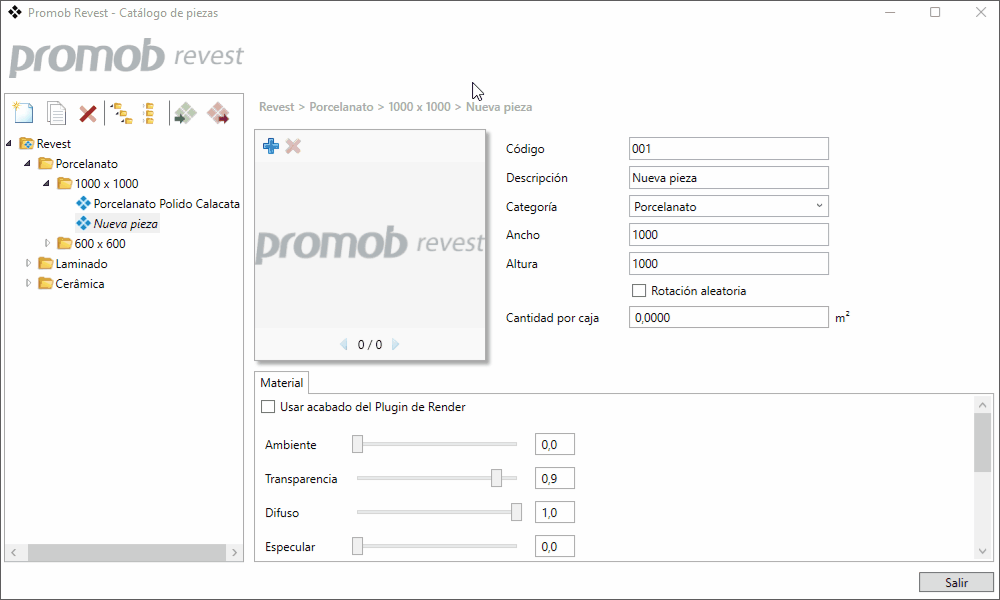Image resolution: width=1000 pixels, height=600 pixels.
Task: Click the duplicate pages icon in the toolbar
Action: tap(56, 113)
